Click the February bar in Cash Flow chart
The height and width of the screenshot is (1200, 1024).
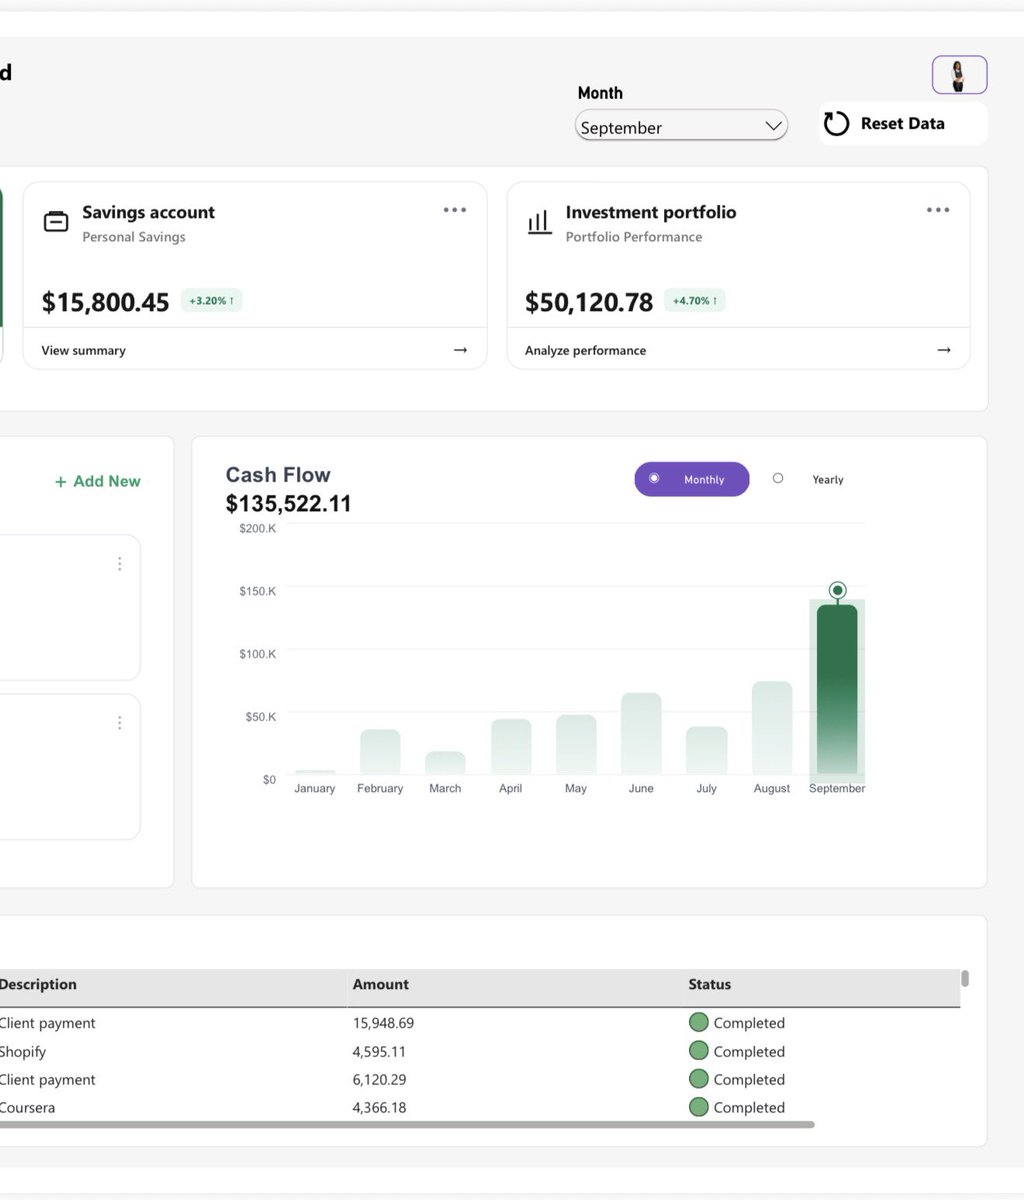(380, 752)
